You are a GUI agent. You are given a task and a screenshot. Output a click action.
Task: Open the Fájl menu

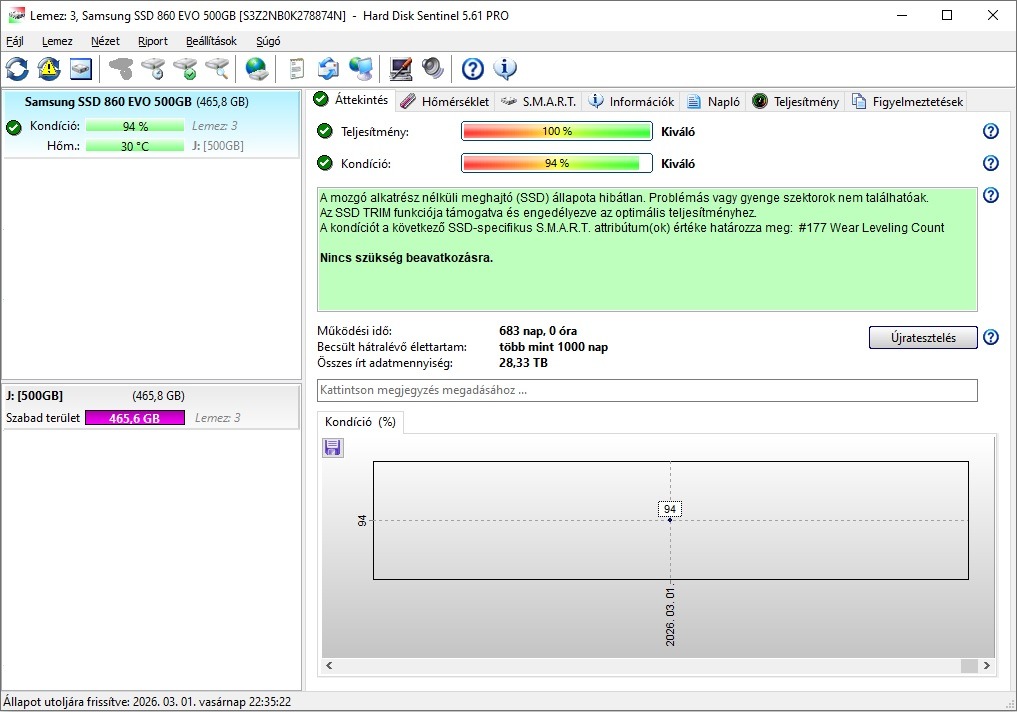(14, 41)
